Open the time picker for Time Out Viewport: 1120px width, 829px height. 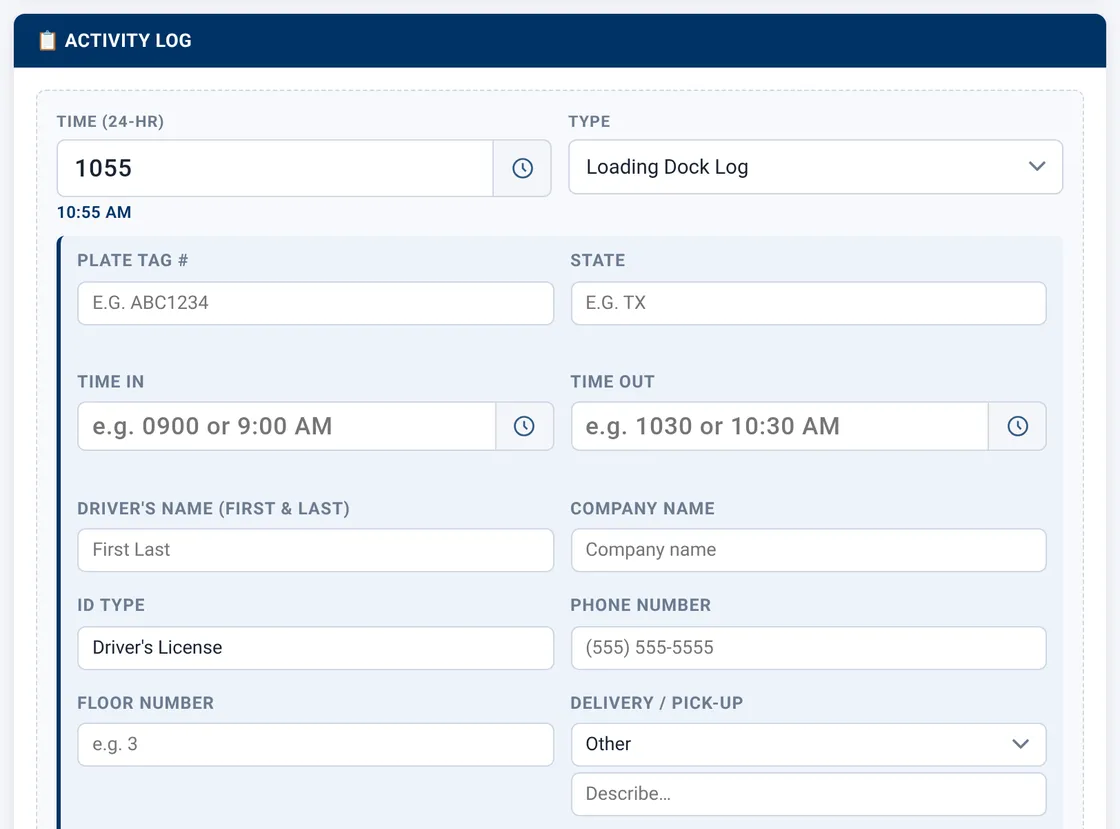(x=1017, y=426)
